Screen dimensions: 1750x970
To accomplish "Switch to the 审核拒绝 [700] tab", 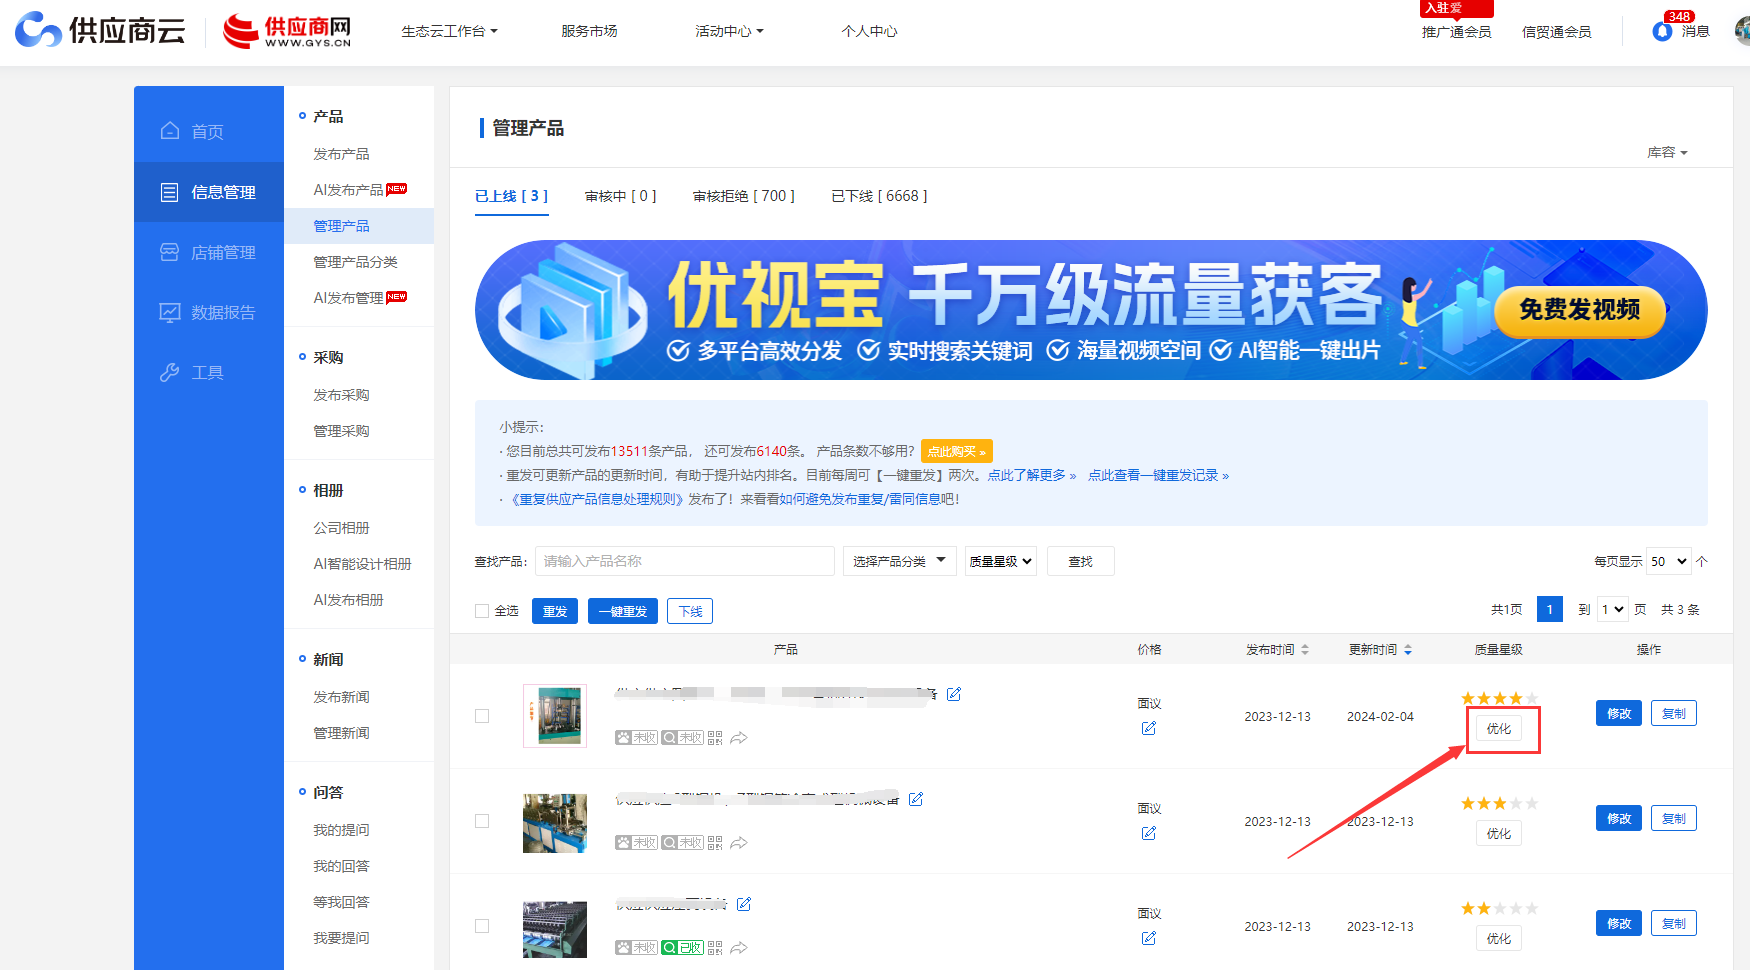I will (744, 196).
